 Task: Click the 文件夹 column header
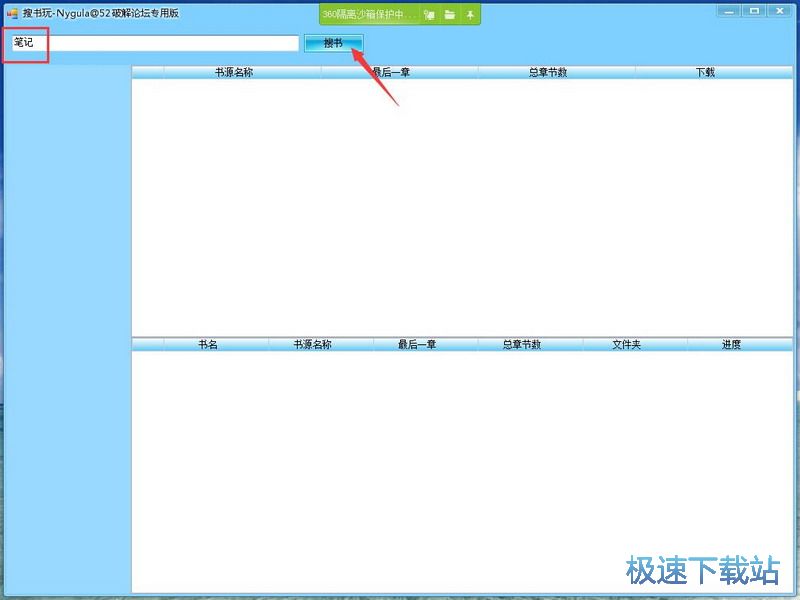626,344
